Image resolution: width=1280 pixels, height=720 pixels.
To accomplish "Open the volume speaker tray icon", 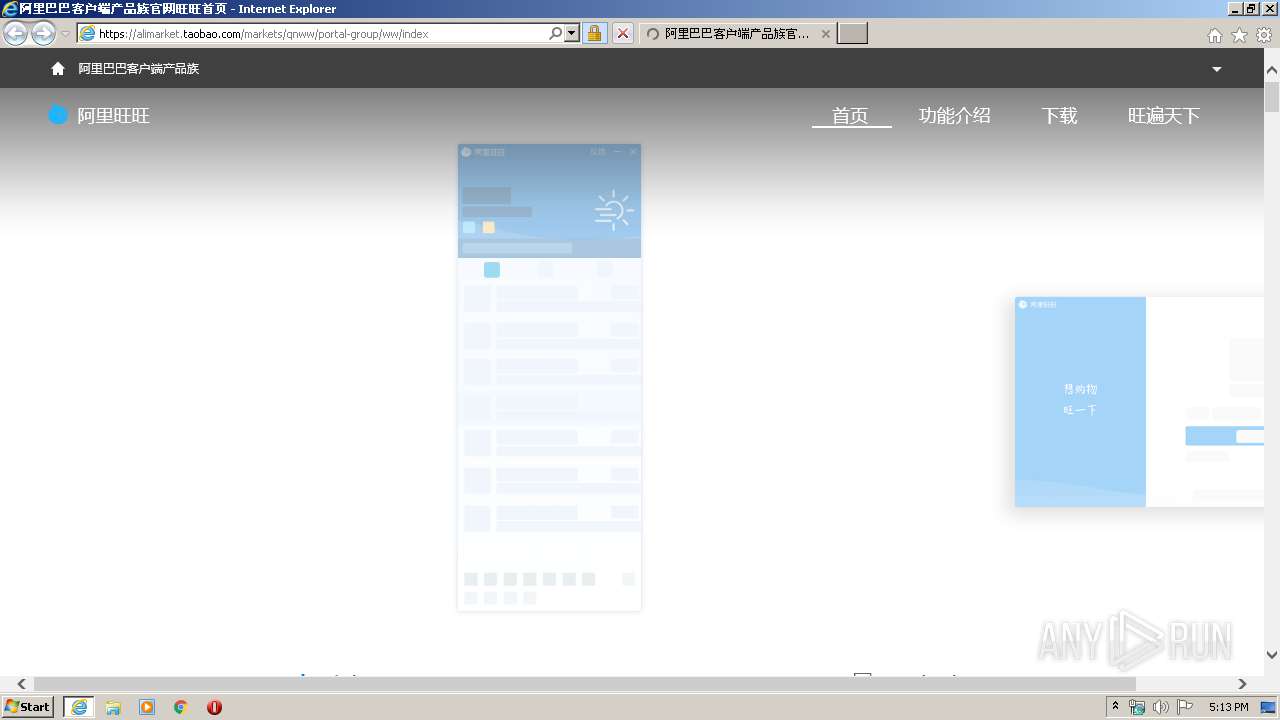I will pyautogui.click(x=1160, y=707).
